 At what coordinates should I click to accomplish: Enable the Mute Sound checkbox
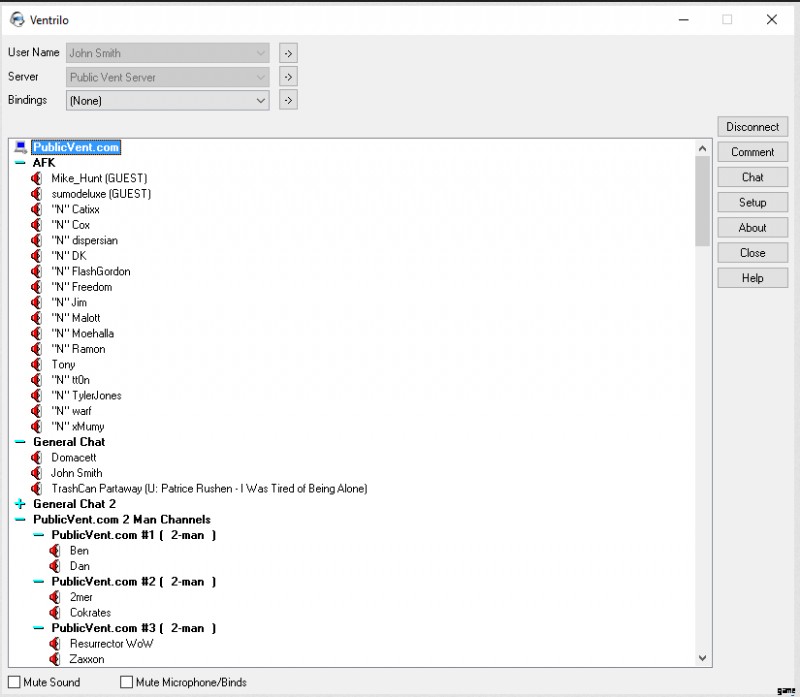tap(14, 682)
